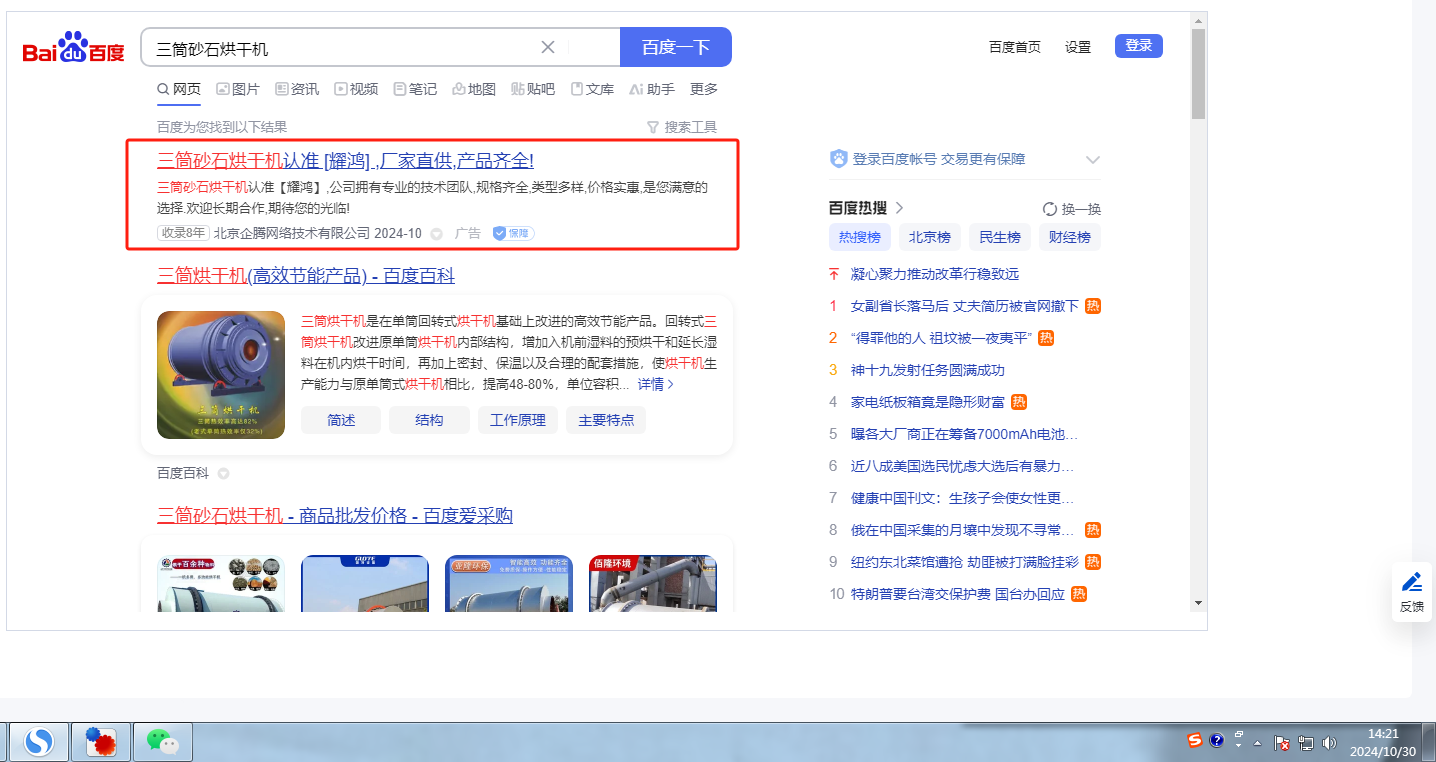Click the Sogou input method tray icon

point(1195,741)
